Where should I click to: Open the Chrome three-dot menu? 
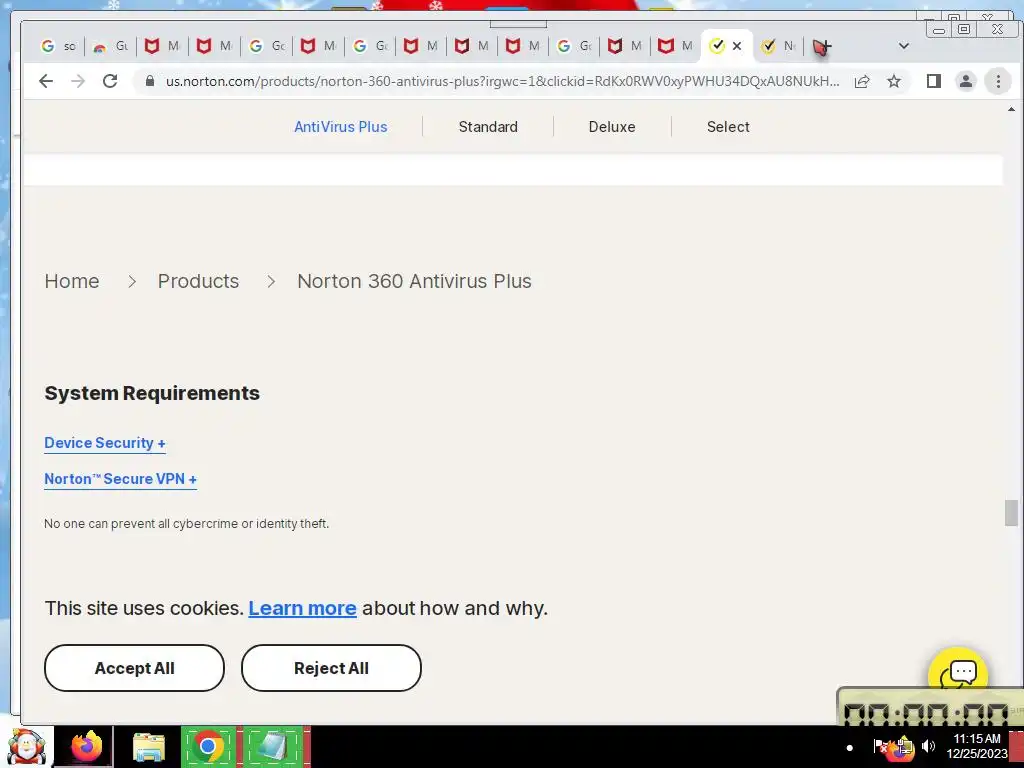pyautogui.click(x=998, y=81)
